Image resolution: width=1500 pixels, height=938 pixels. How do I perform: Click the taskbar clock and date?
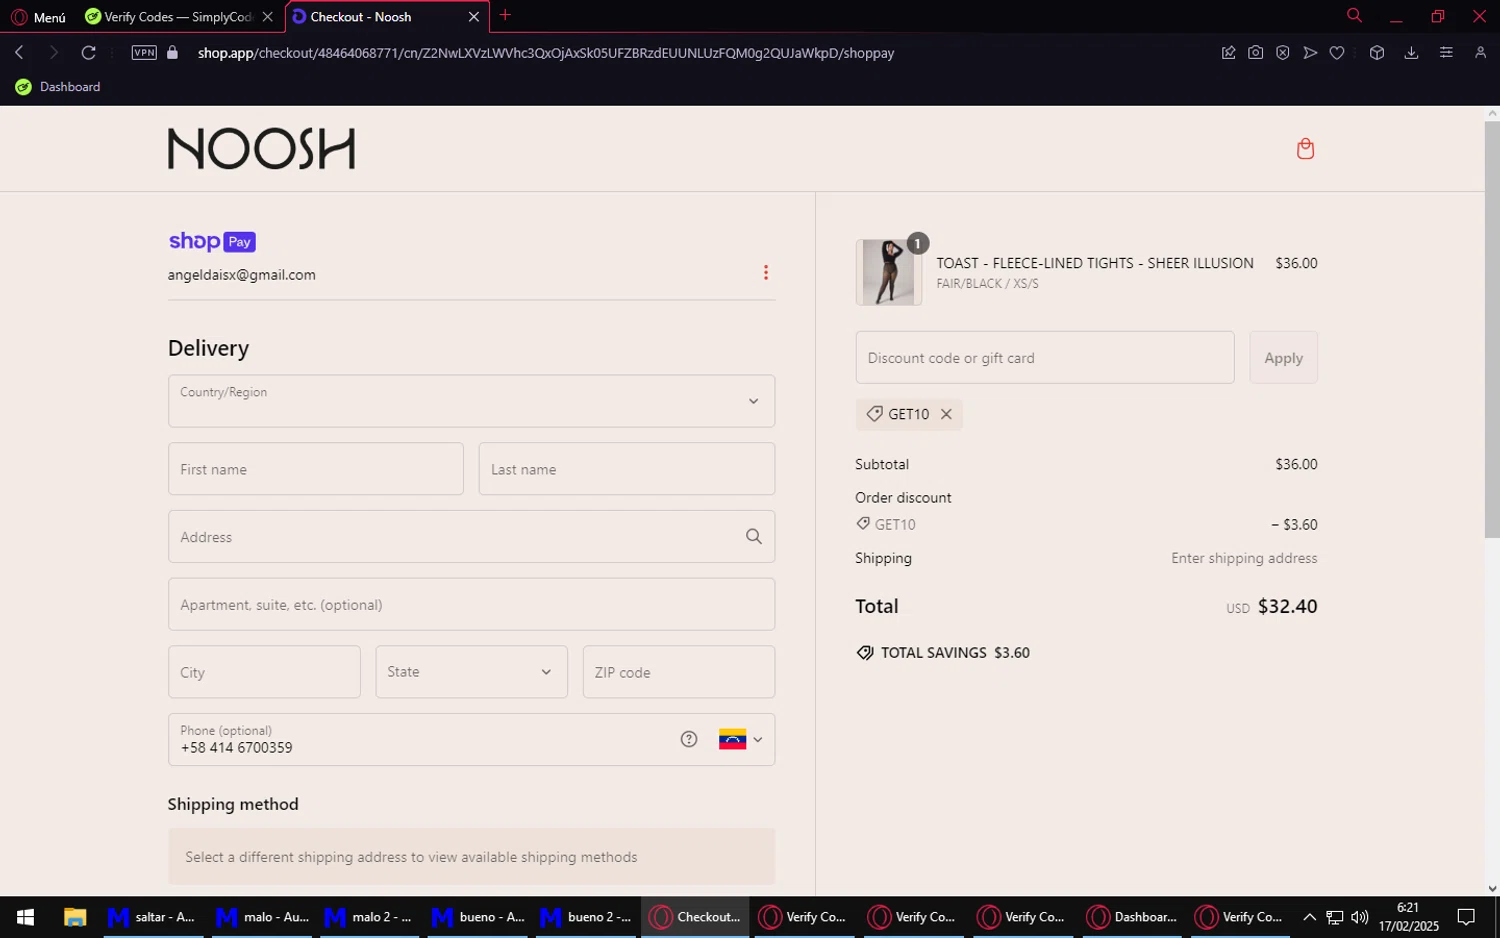[1408, 917]
